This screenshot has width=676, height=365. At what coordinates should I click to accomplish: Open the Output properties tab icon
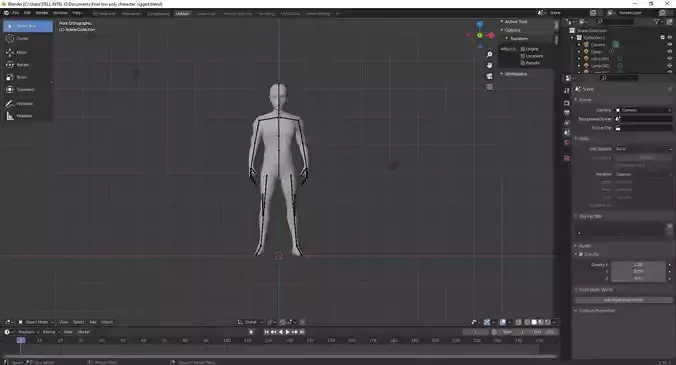[566, 113]
